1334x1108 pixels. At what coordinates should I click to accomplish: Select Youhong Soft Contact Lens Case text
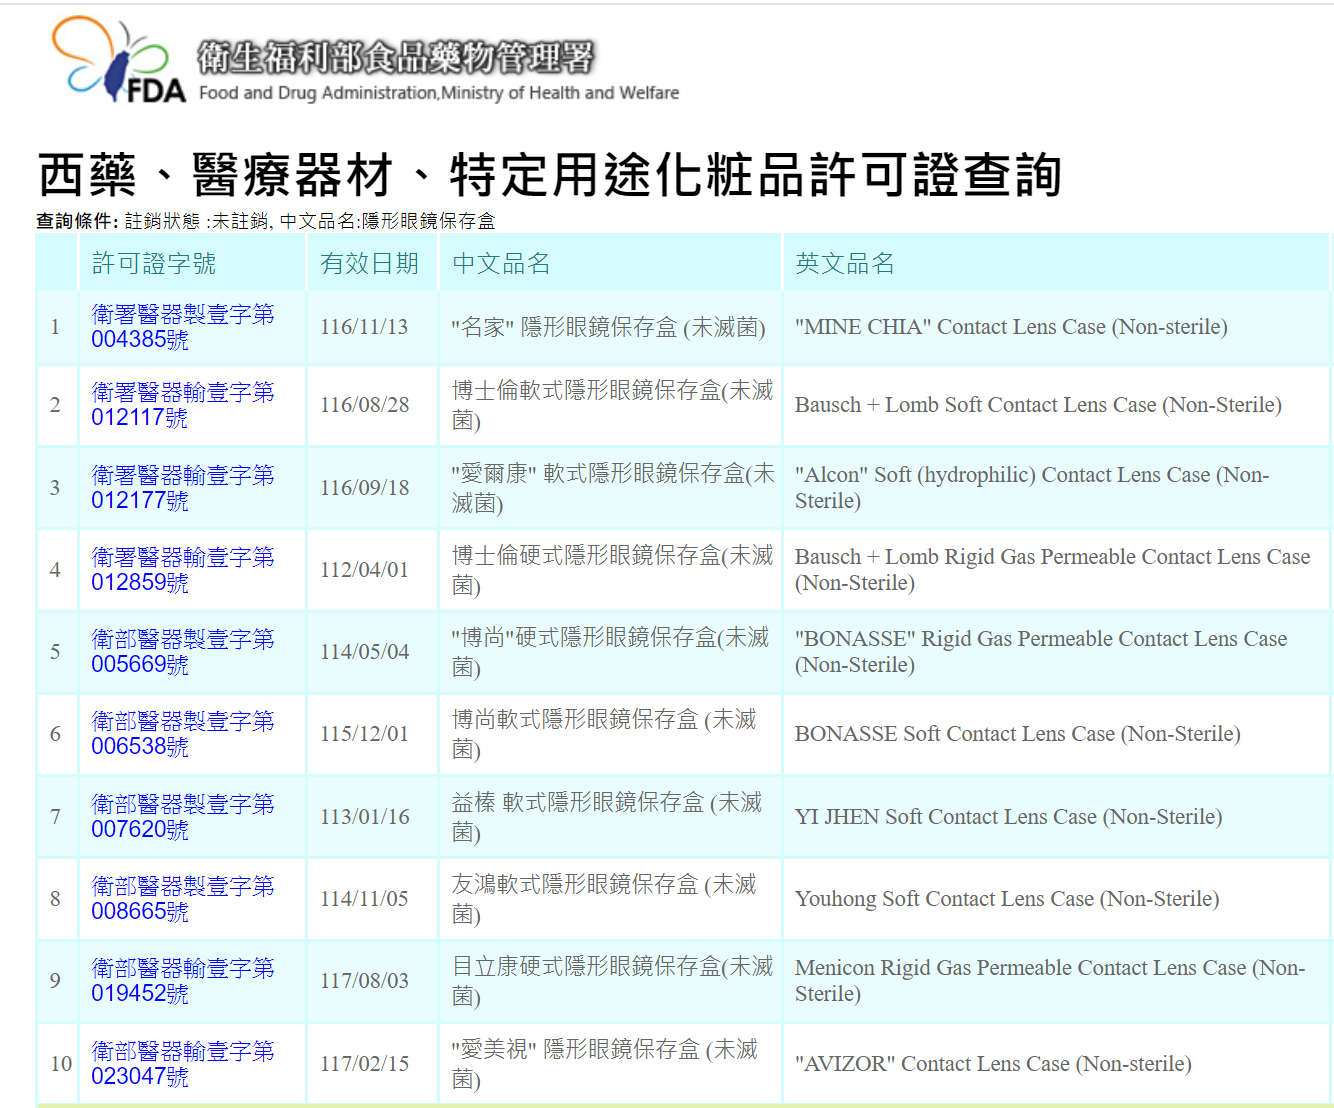tap(1007, 899)
